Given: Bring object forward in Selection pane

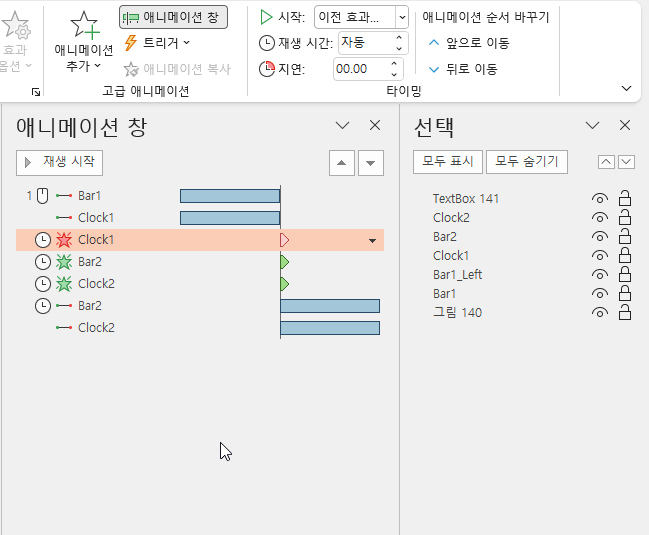Looking at the screenshot, I should coord(606,162).
